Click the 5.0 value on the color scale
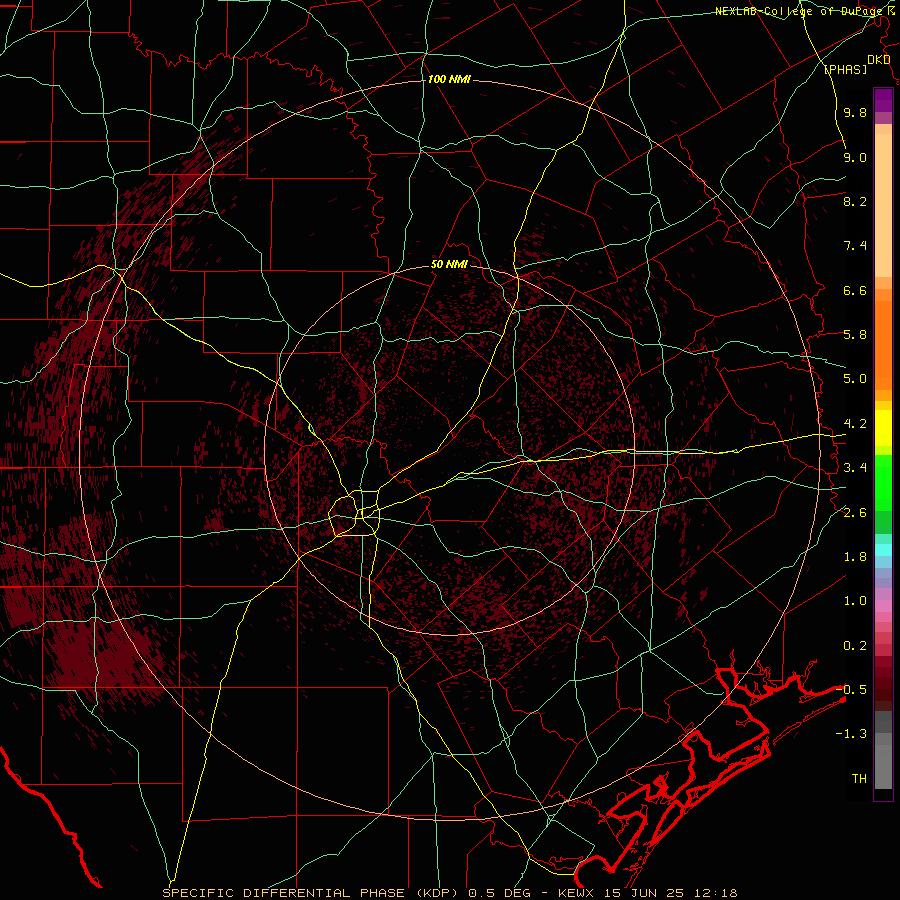This screenshot has height=900, width=900. [x=855, y=379]
